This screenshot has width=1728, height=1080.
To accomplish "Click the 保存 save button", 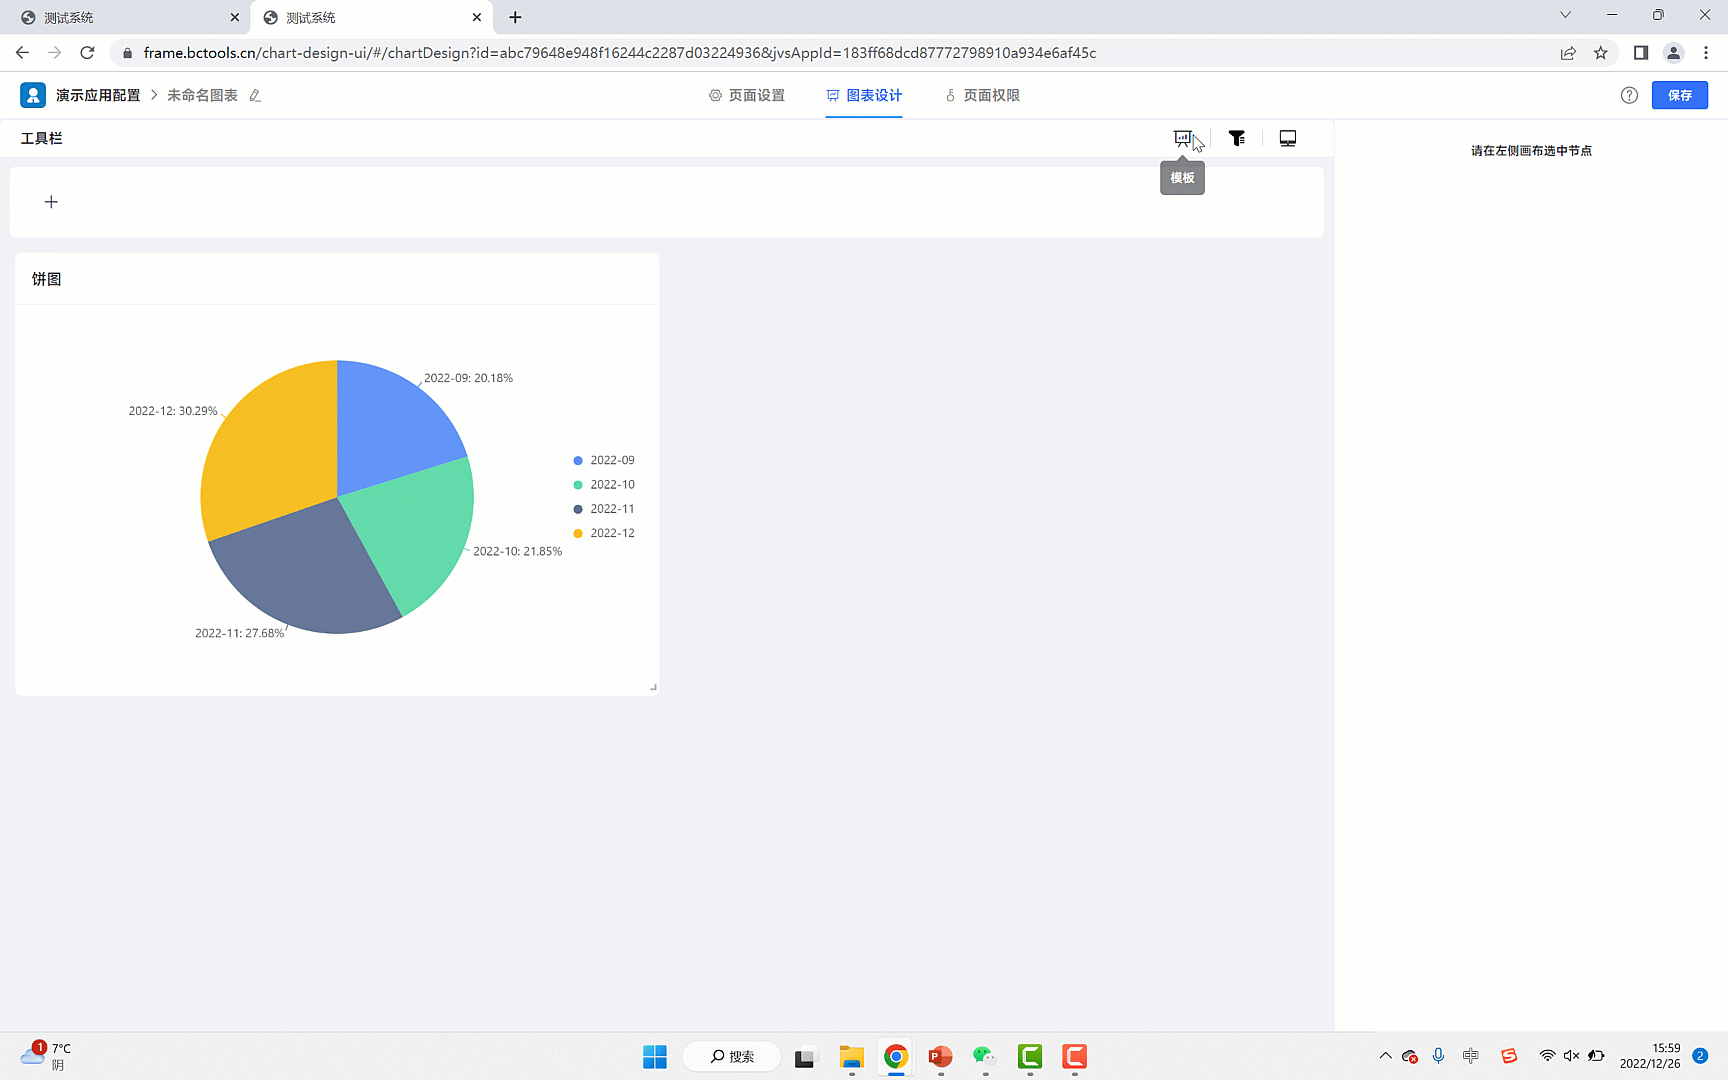I will 1680,95.
